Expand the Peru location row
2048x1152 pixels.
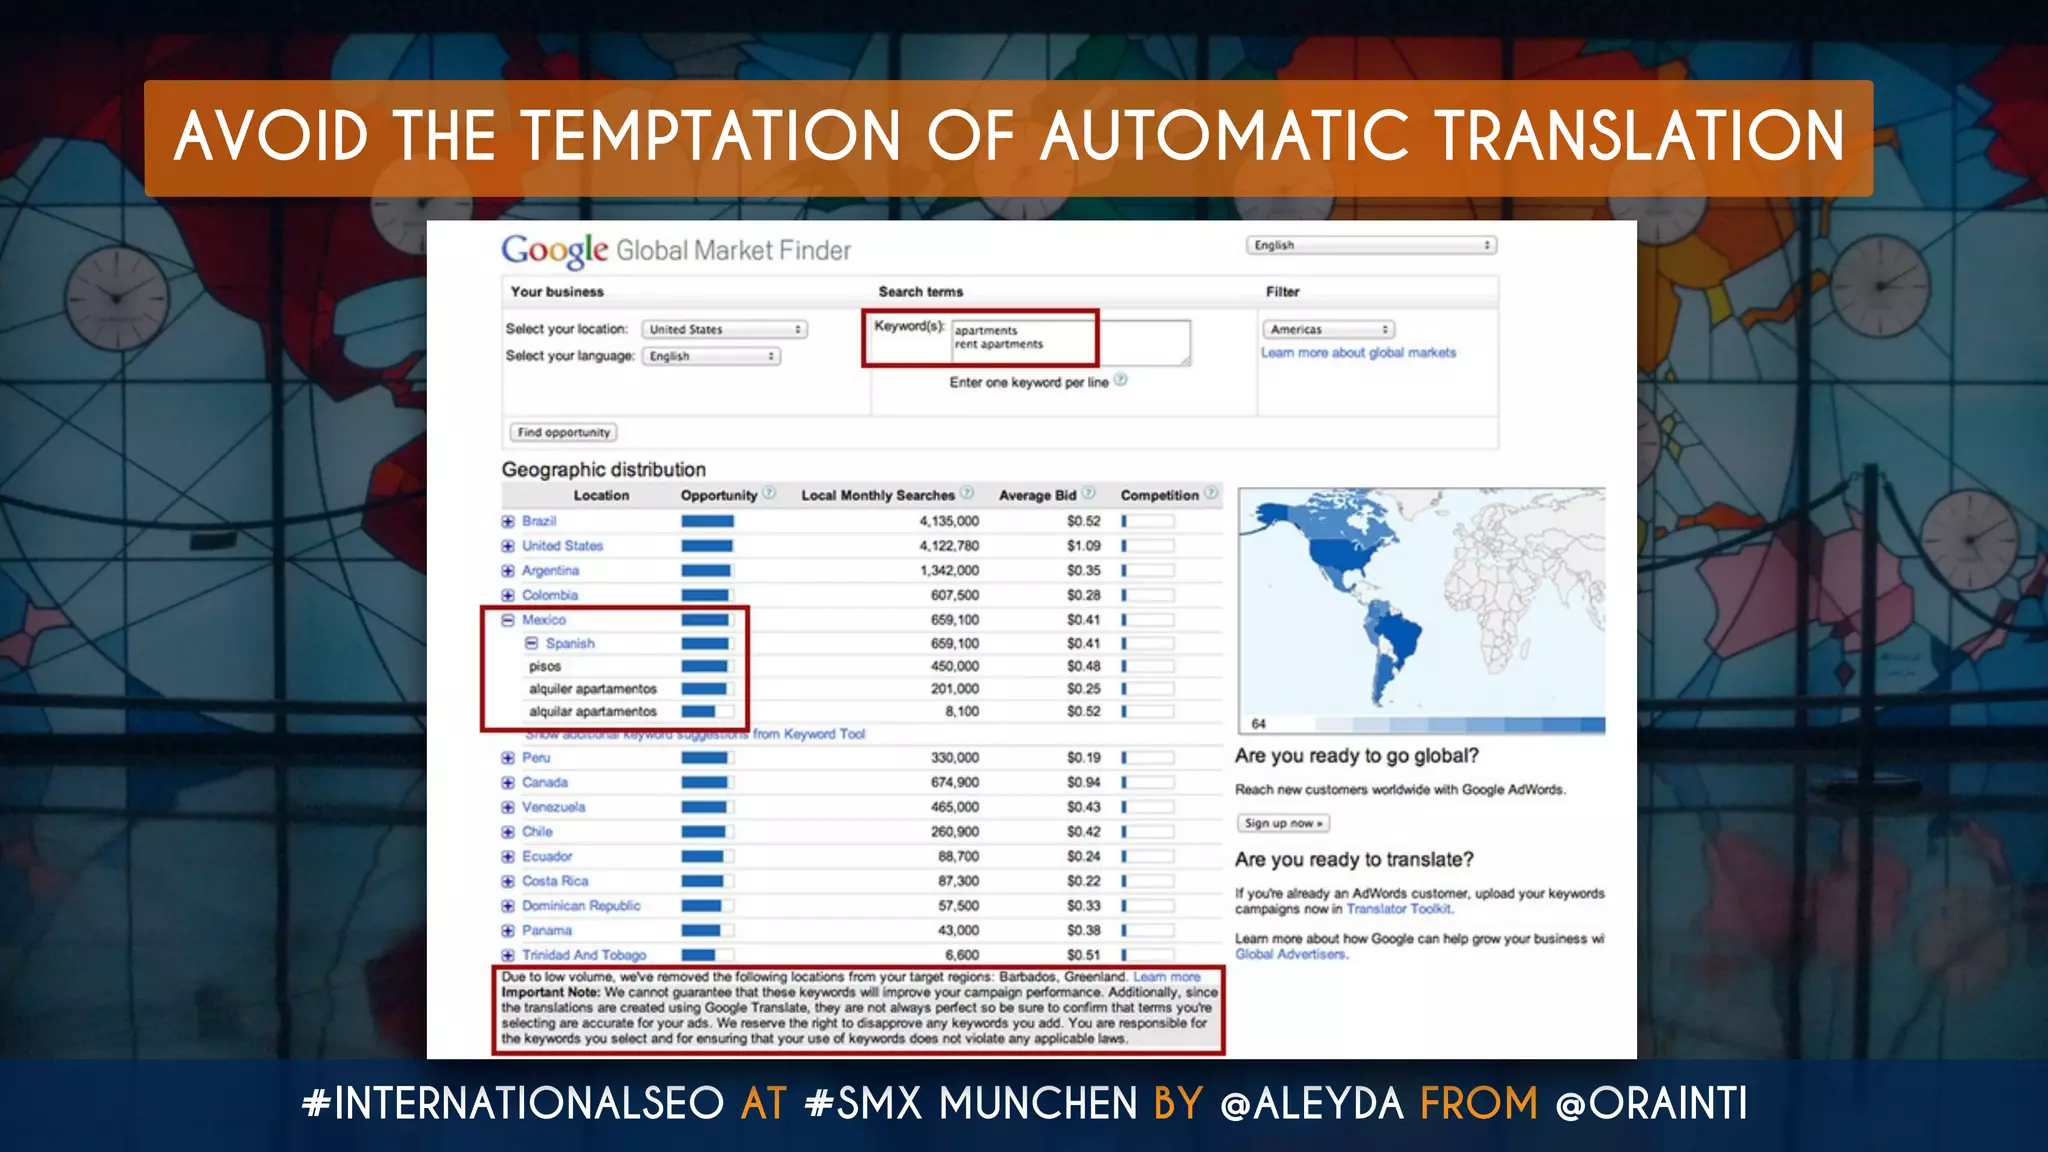point(508,758)
